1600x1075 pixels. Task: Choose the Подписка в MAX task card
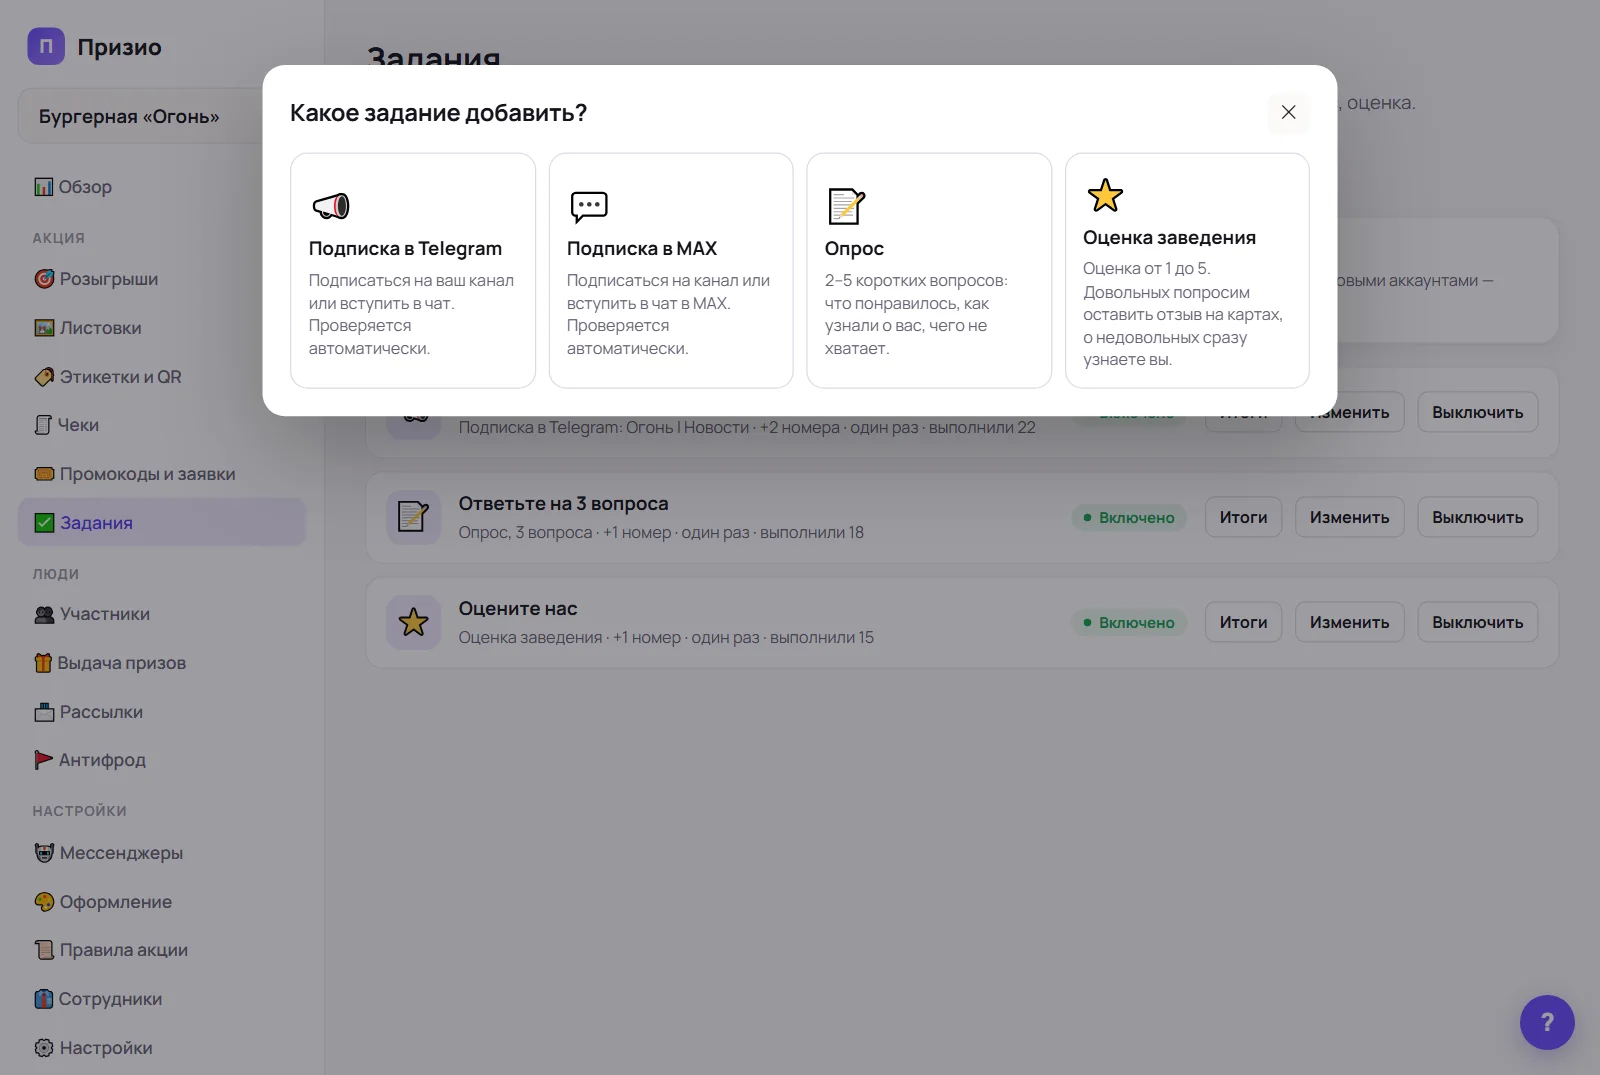point(671,270)
